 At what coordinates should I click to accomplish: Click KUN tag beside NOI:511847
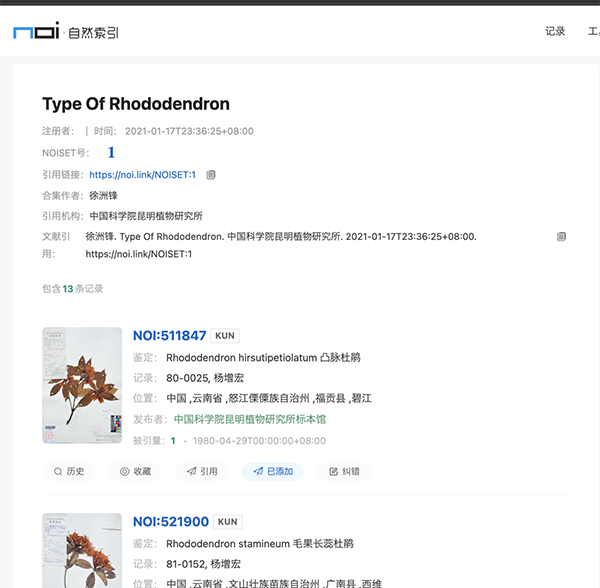pos(226,336)
